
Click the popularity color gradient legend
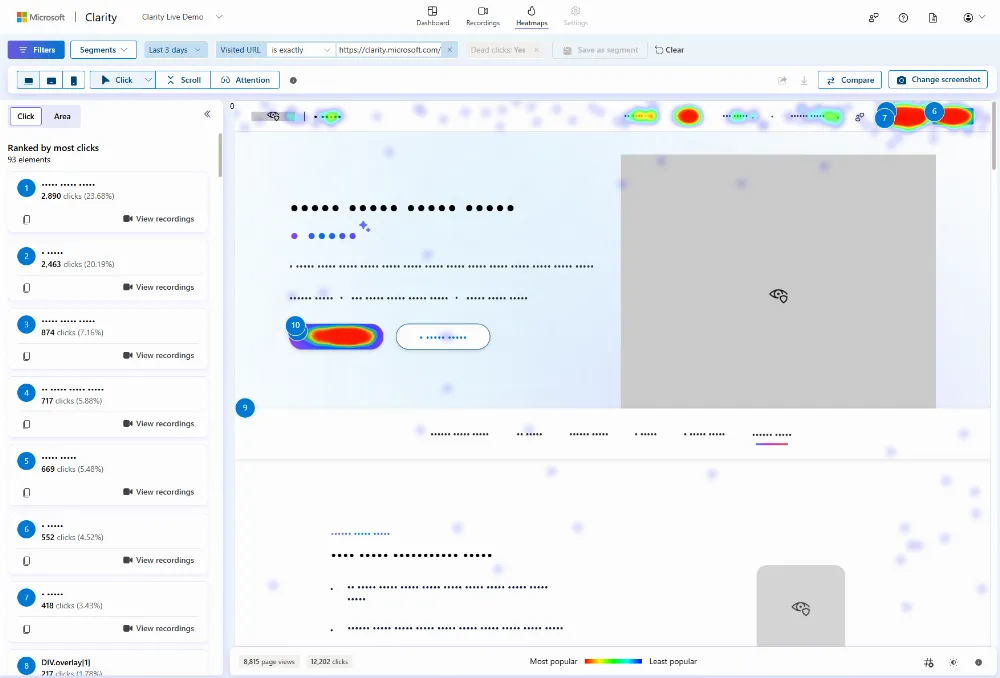613,661
